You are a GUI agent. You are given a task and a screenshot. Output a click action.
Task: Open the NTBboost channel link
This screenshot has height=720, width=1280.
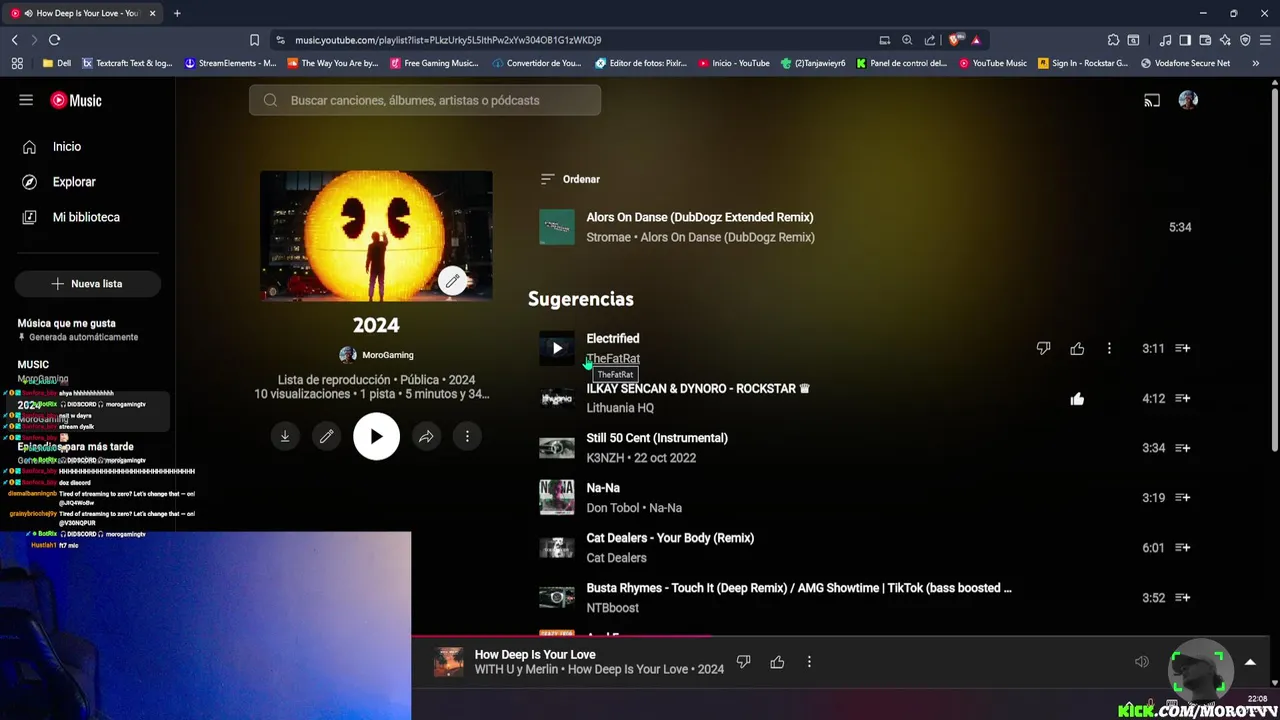coord(612,608)
